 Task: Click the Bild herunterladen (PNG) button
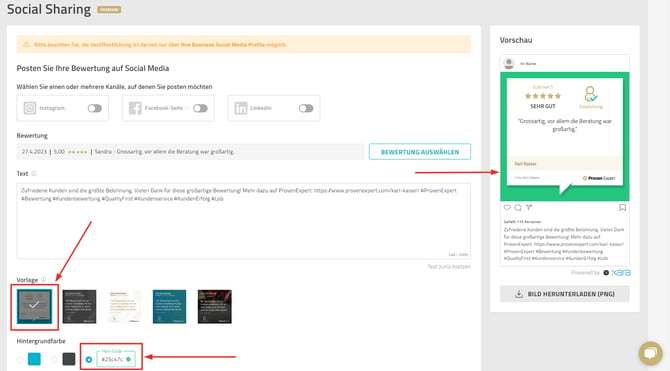coord(564,294)
